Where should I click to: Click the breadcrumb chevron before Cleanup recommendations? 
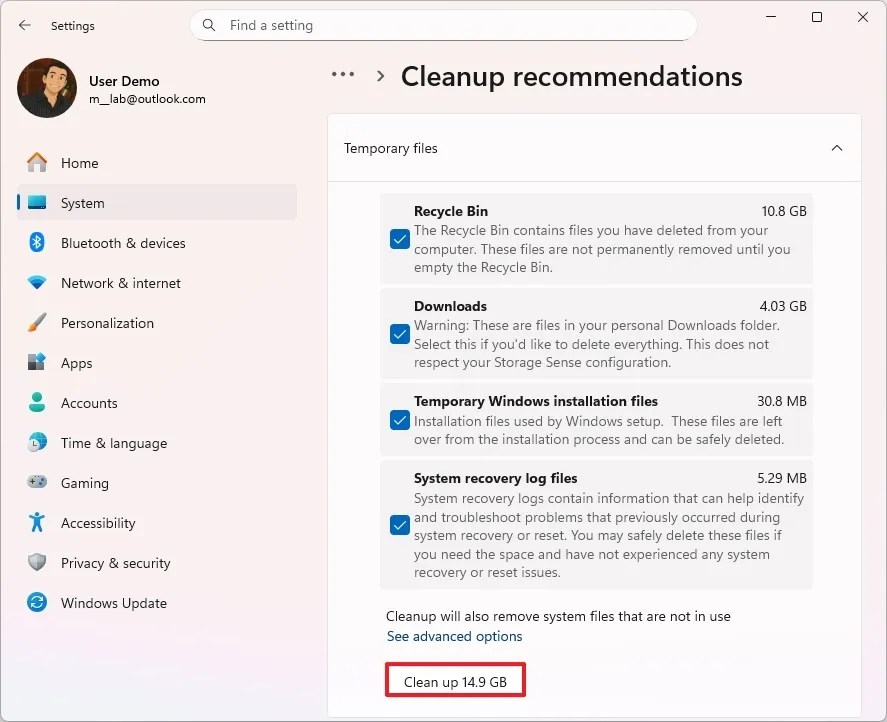pos(379,75)
